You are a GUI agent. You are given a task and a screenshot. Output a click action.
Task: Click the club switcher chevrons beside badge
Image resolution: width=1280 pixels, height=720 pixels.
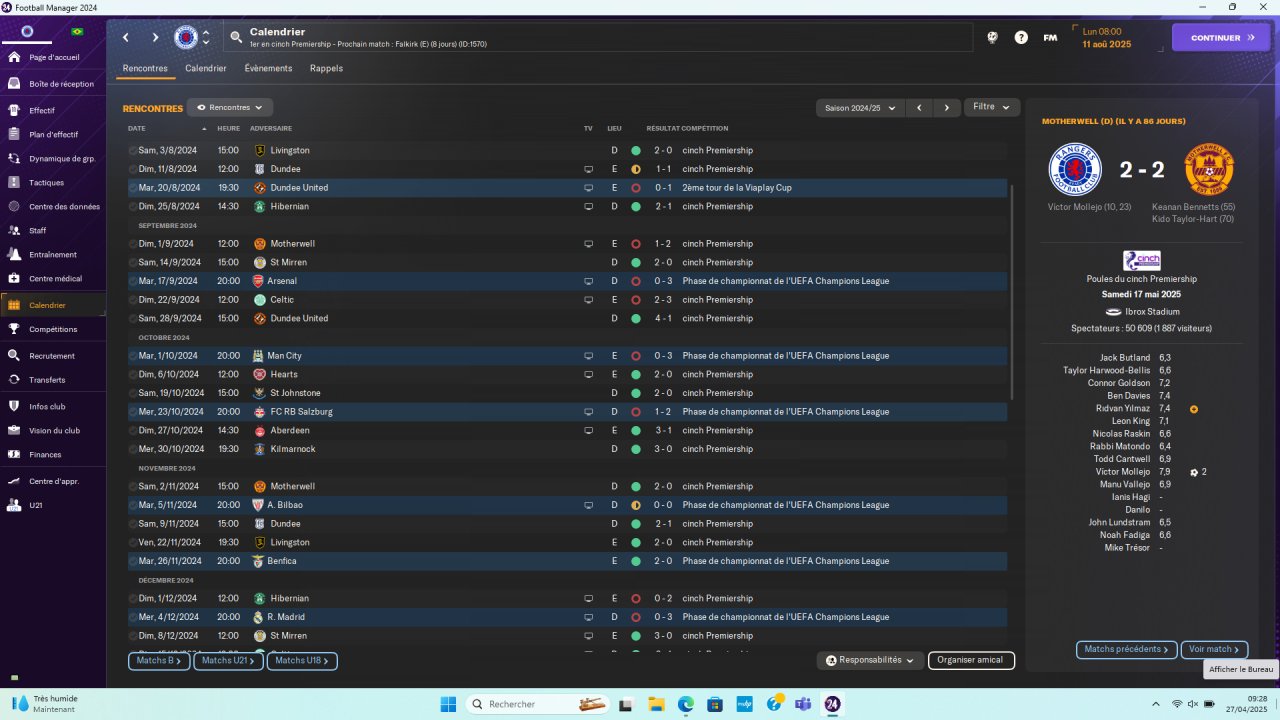(206, 37)
